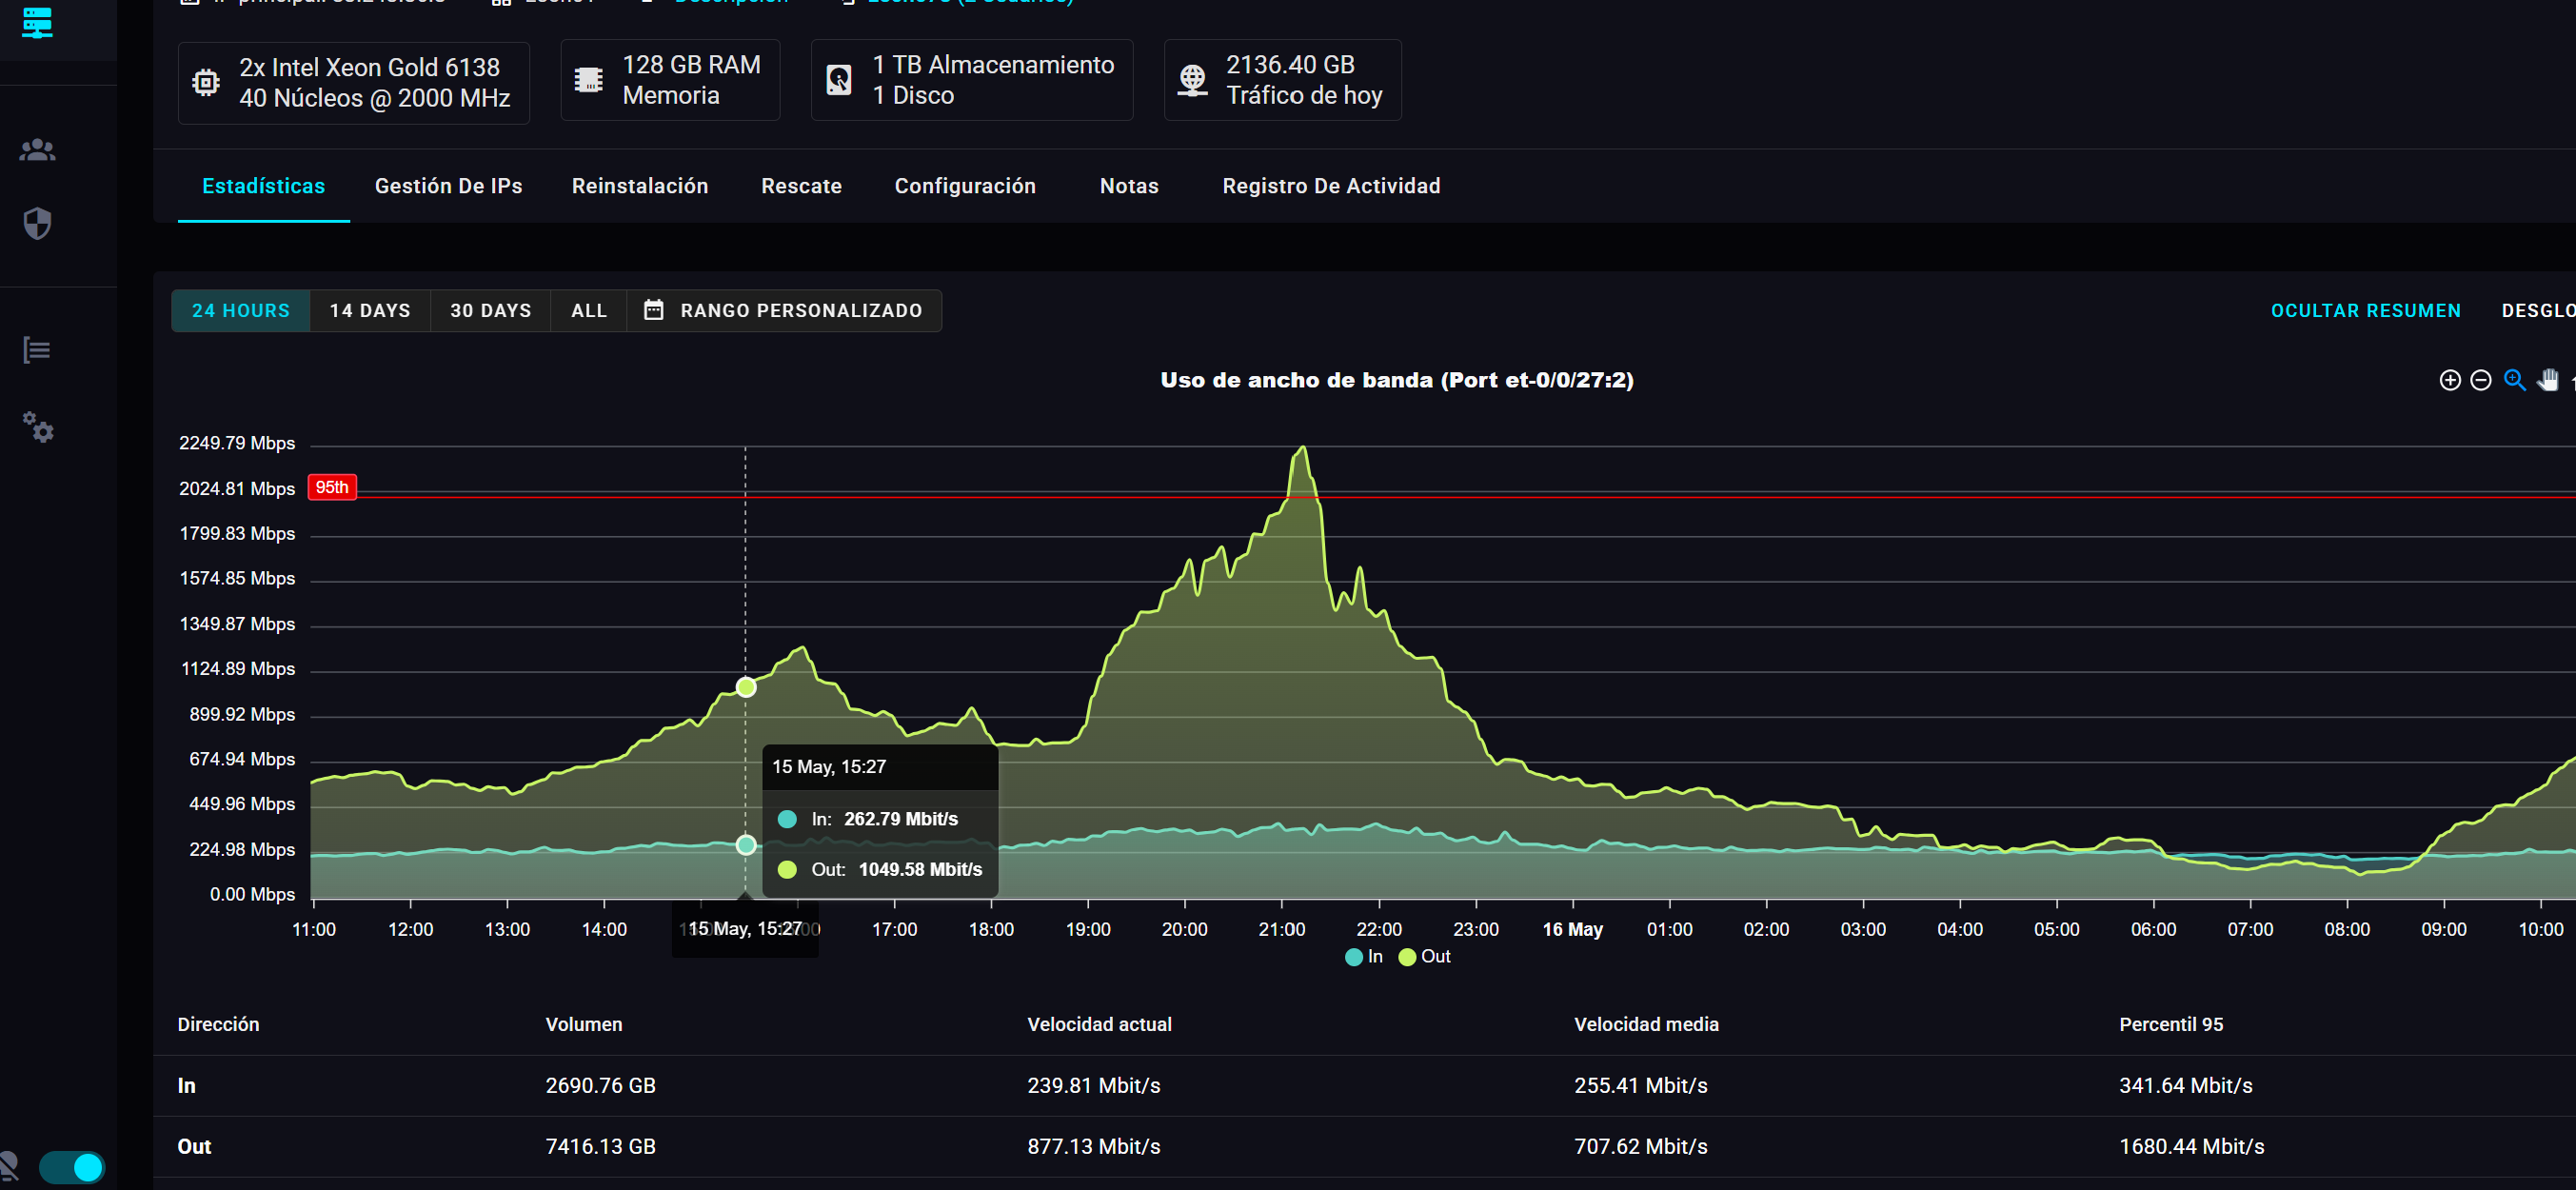
Task: Toggle the In series legend
Action: point(1364,956)
